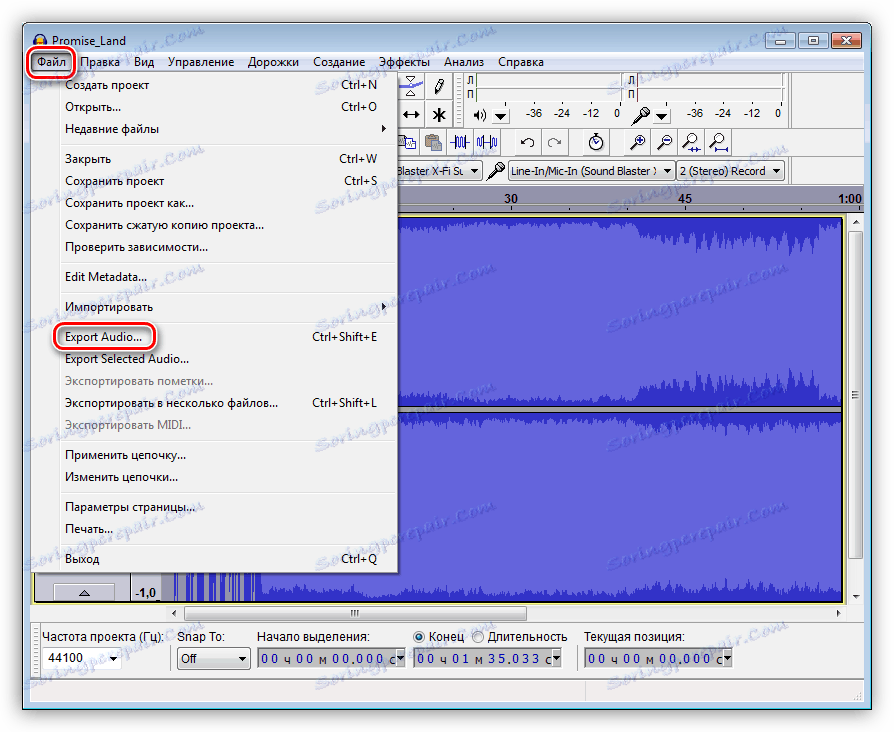Select the Multi-Tool mode
894x732 pixels.
tap(438, 113)
